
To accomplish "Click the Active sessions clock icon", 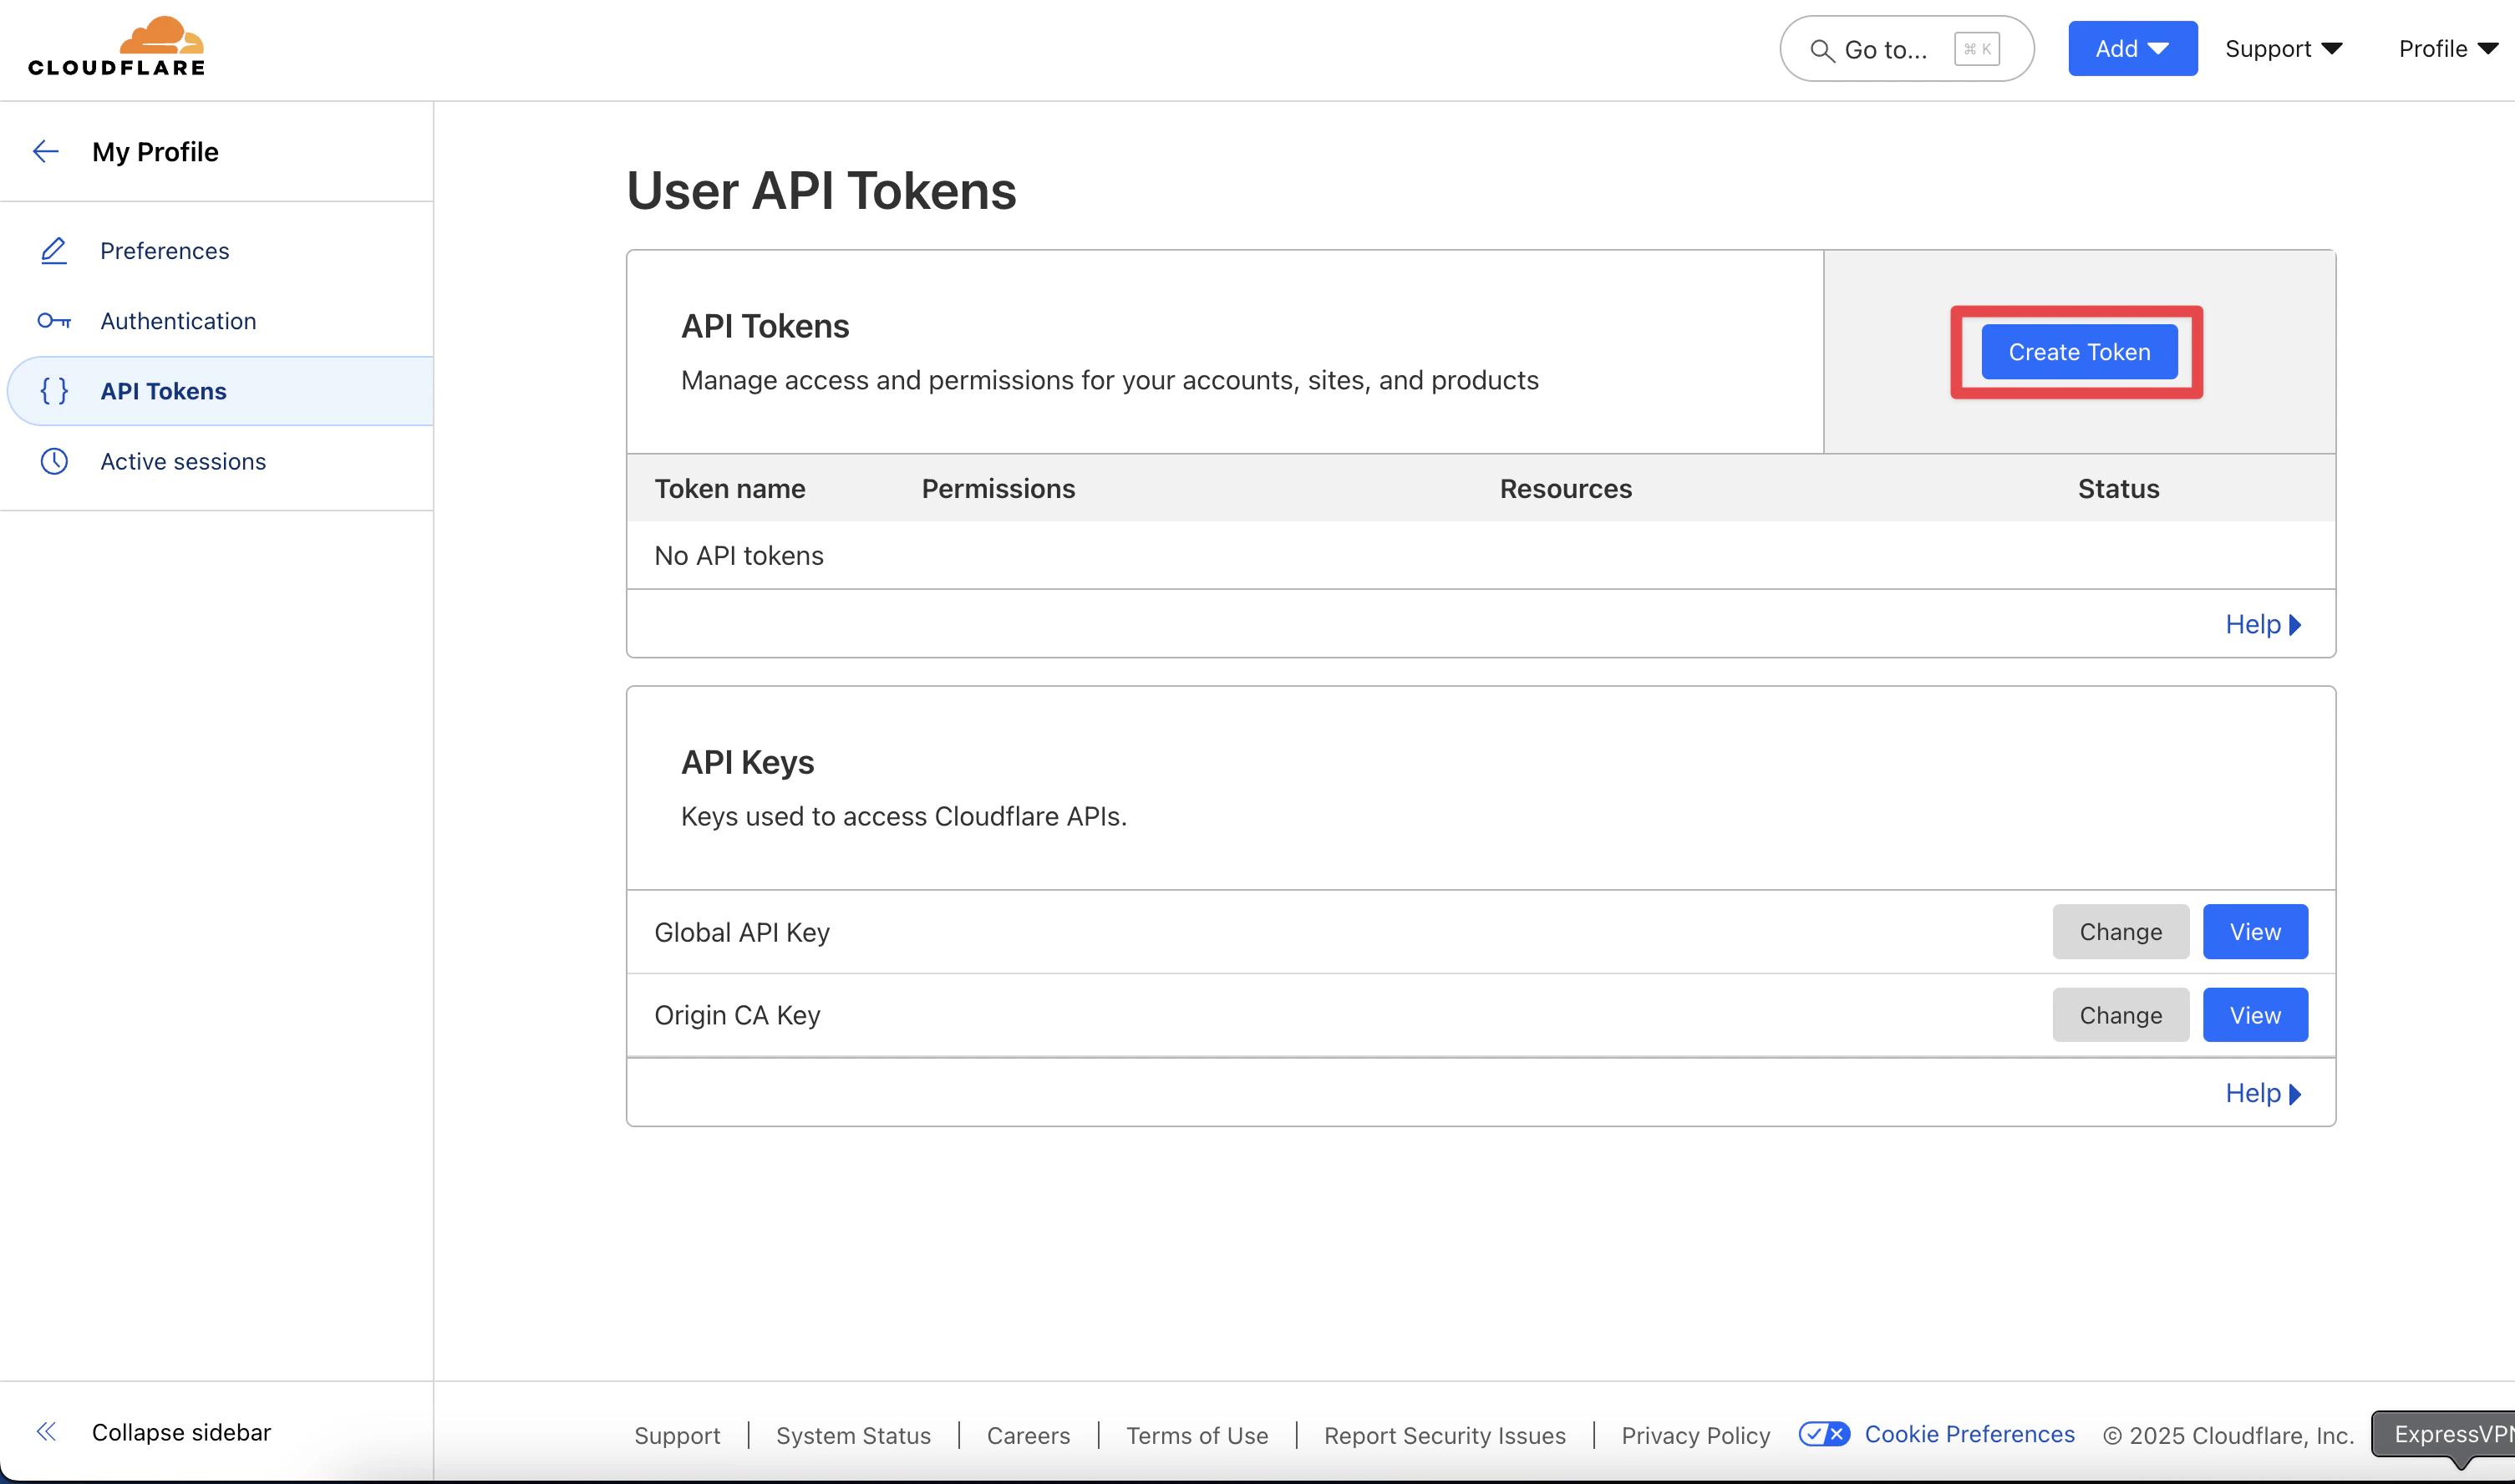I will [54, 461].
